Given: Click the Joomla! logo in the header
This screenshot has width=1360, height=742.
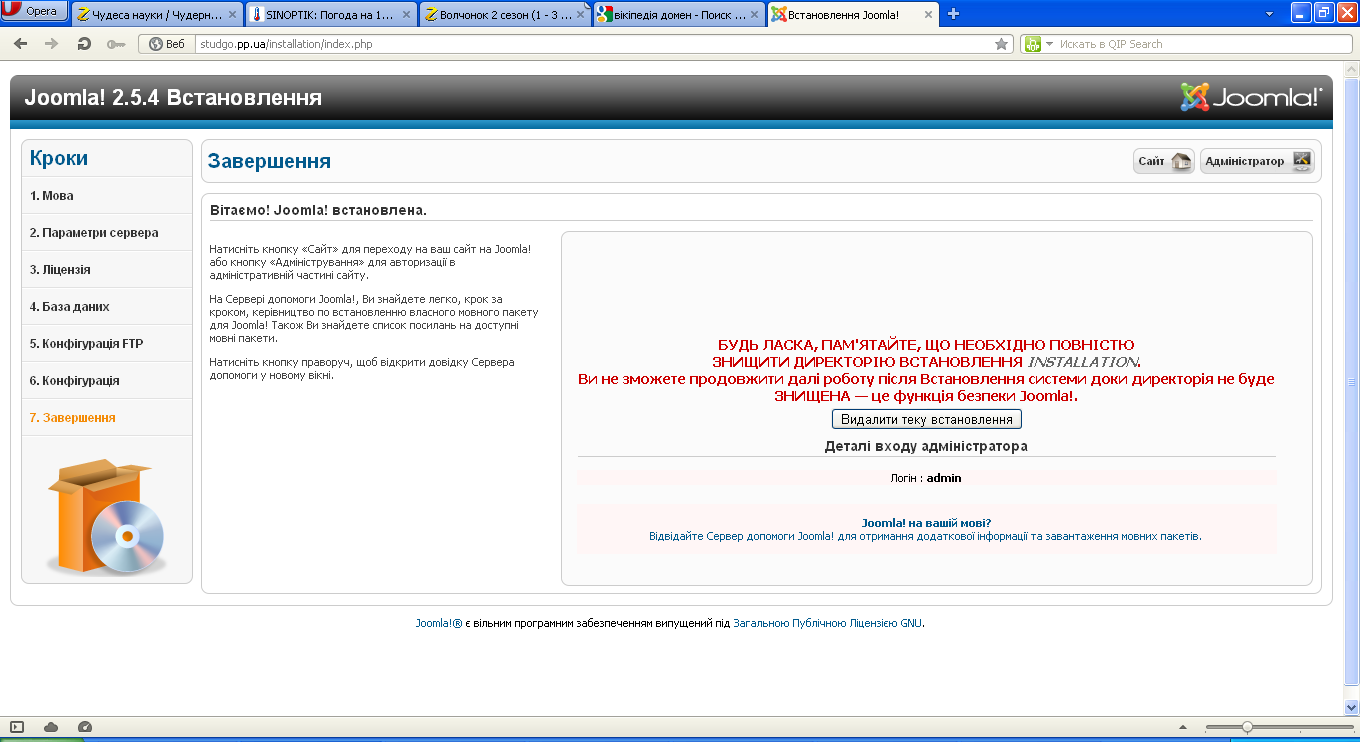Looking at the screenshot, I should [1251, 96].
